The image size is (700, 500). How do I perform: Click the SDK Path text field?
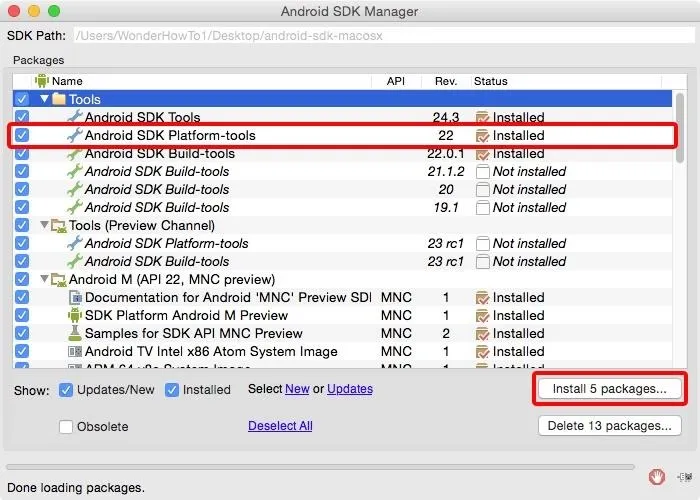[x=384, y=36]
